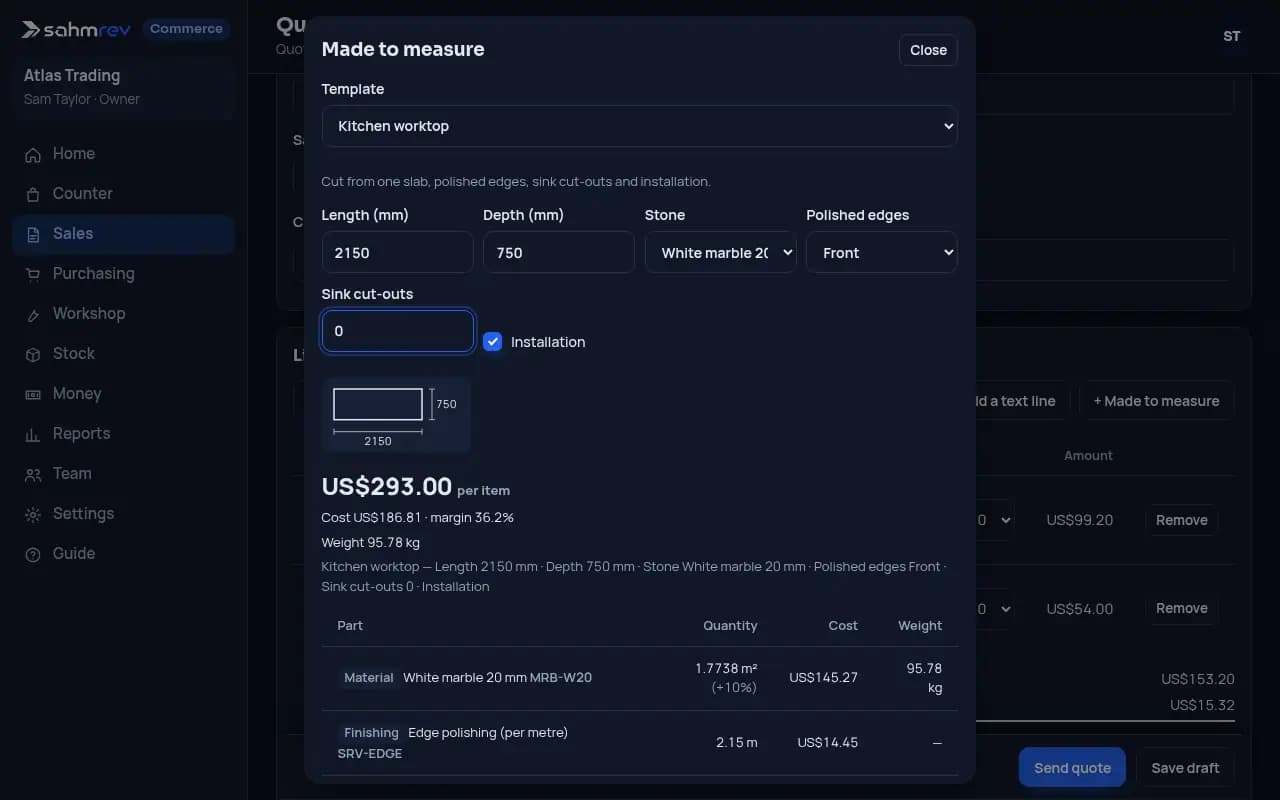
Task: Toggle the Installation checkbox
Action: click(x=492, y=342)
